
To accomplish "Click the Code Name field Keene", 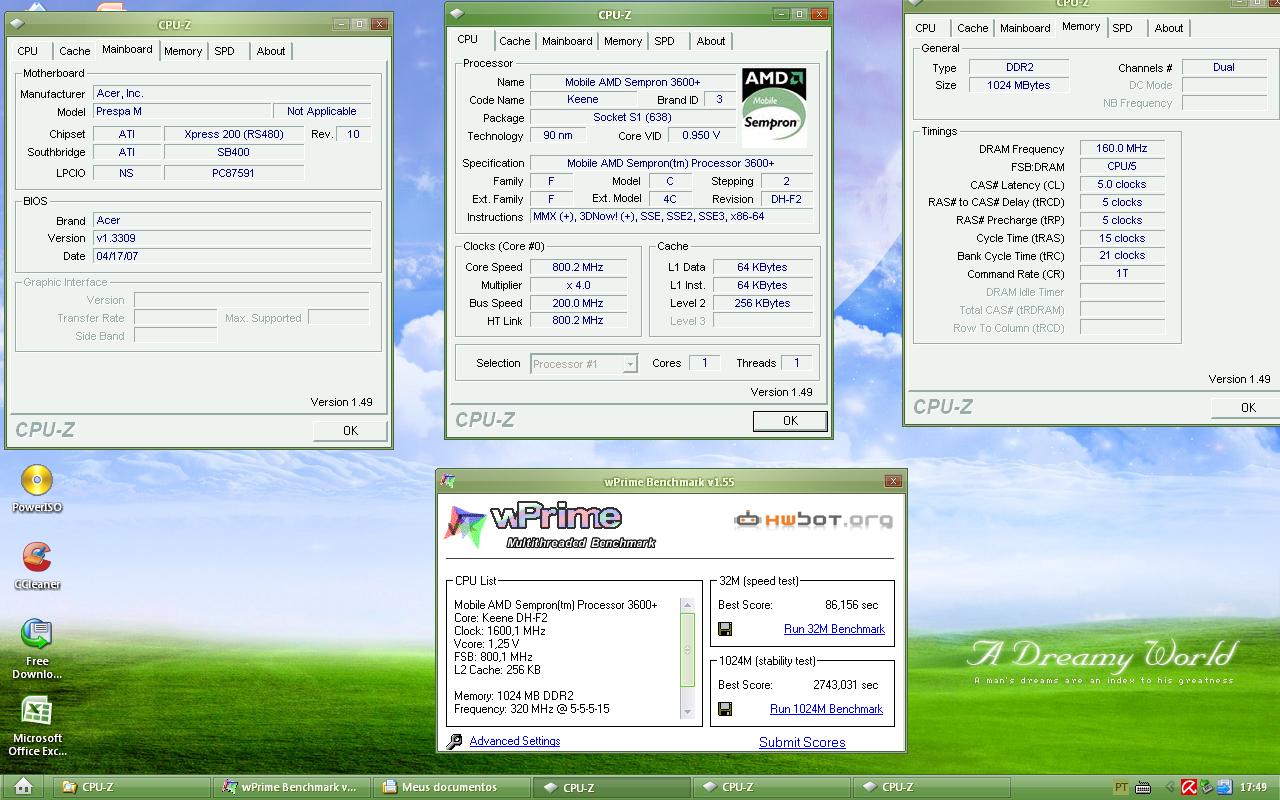I will point(583,100).
